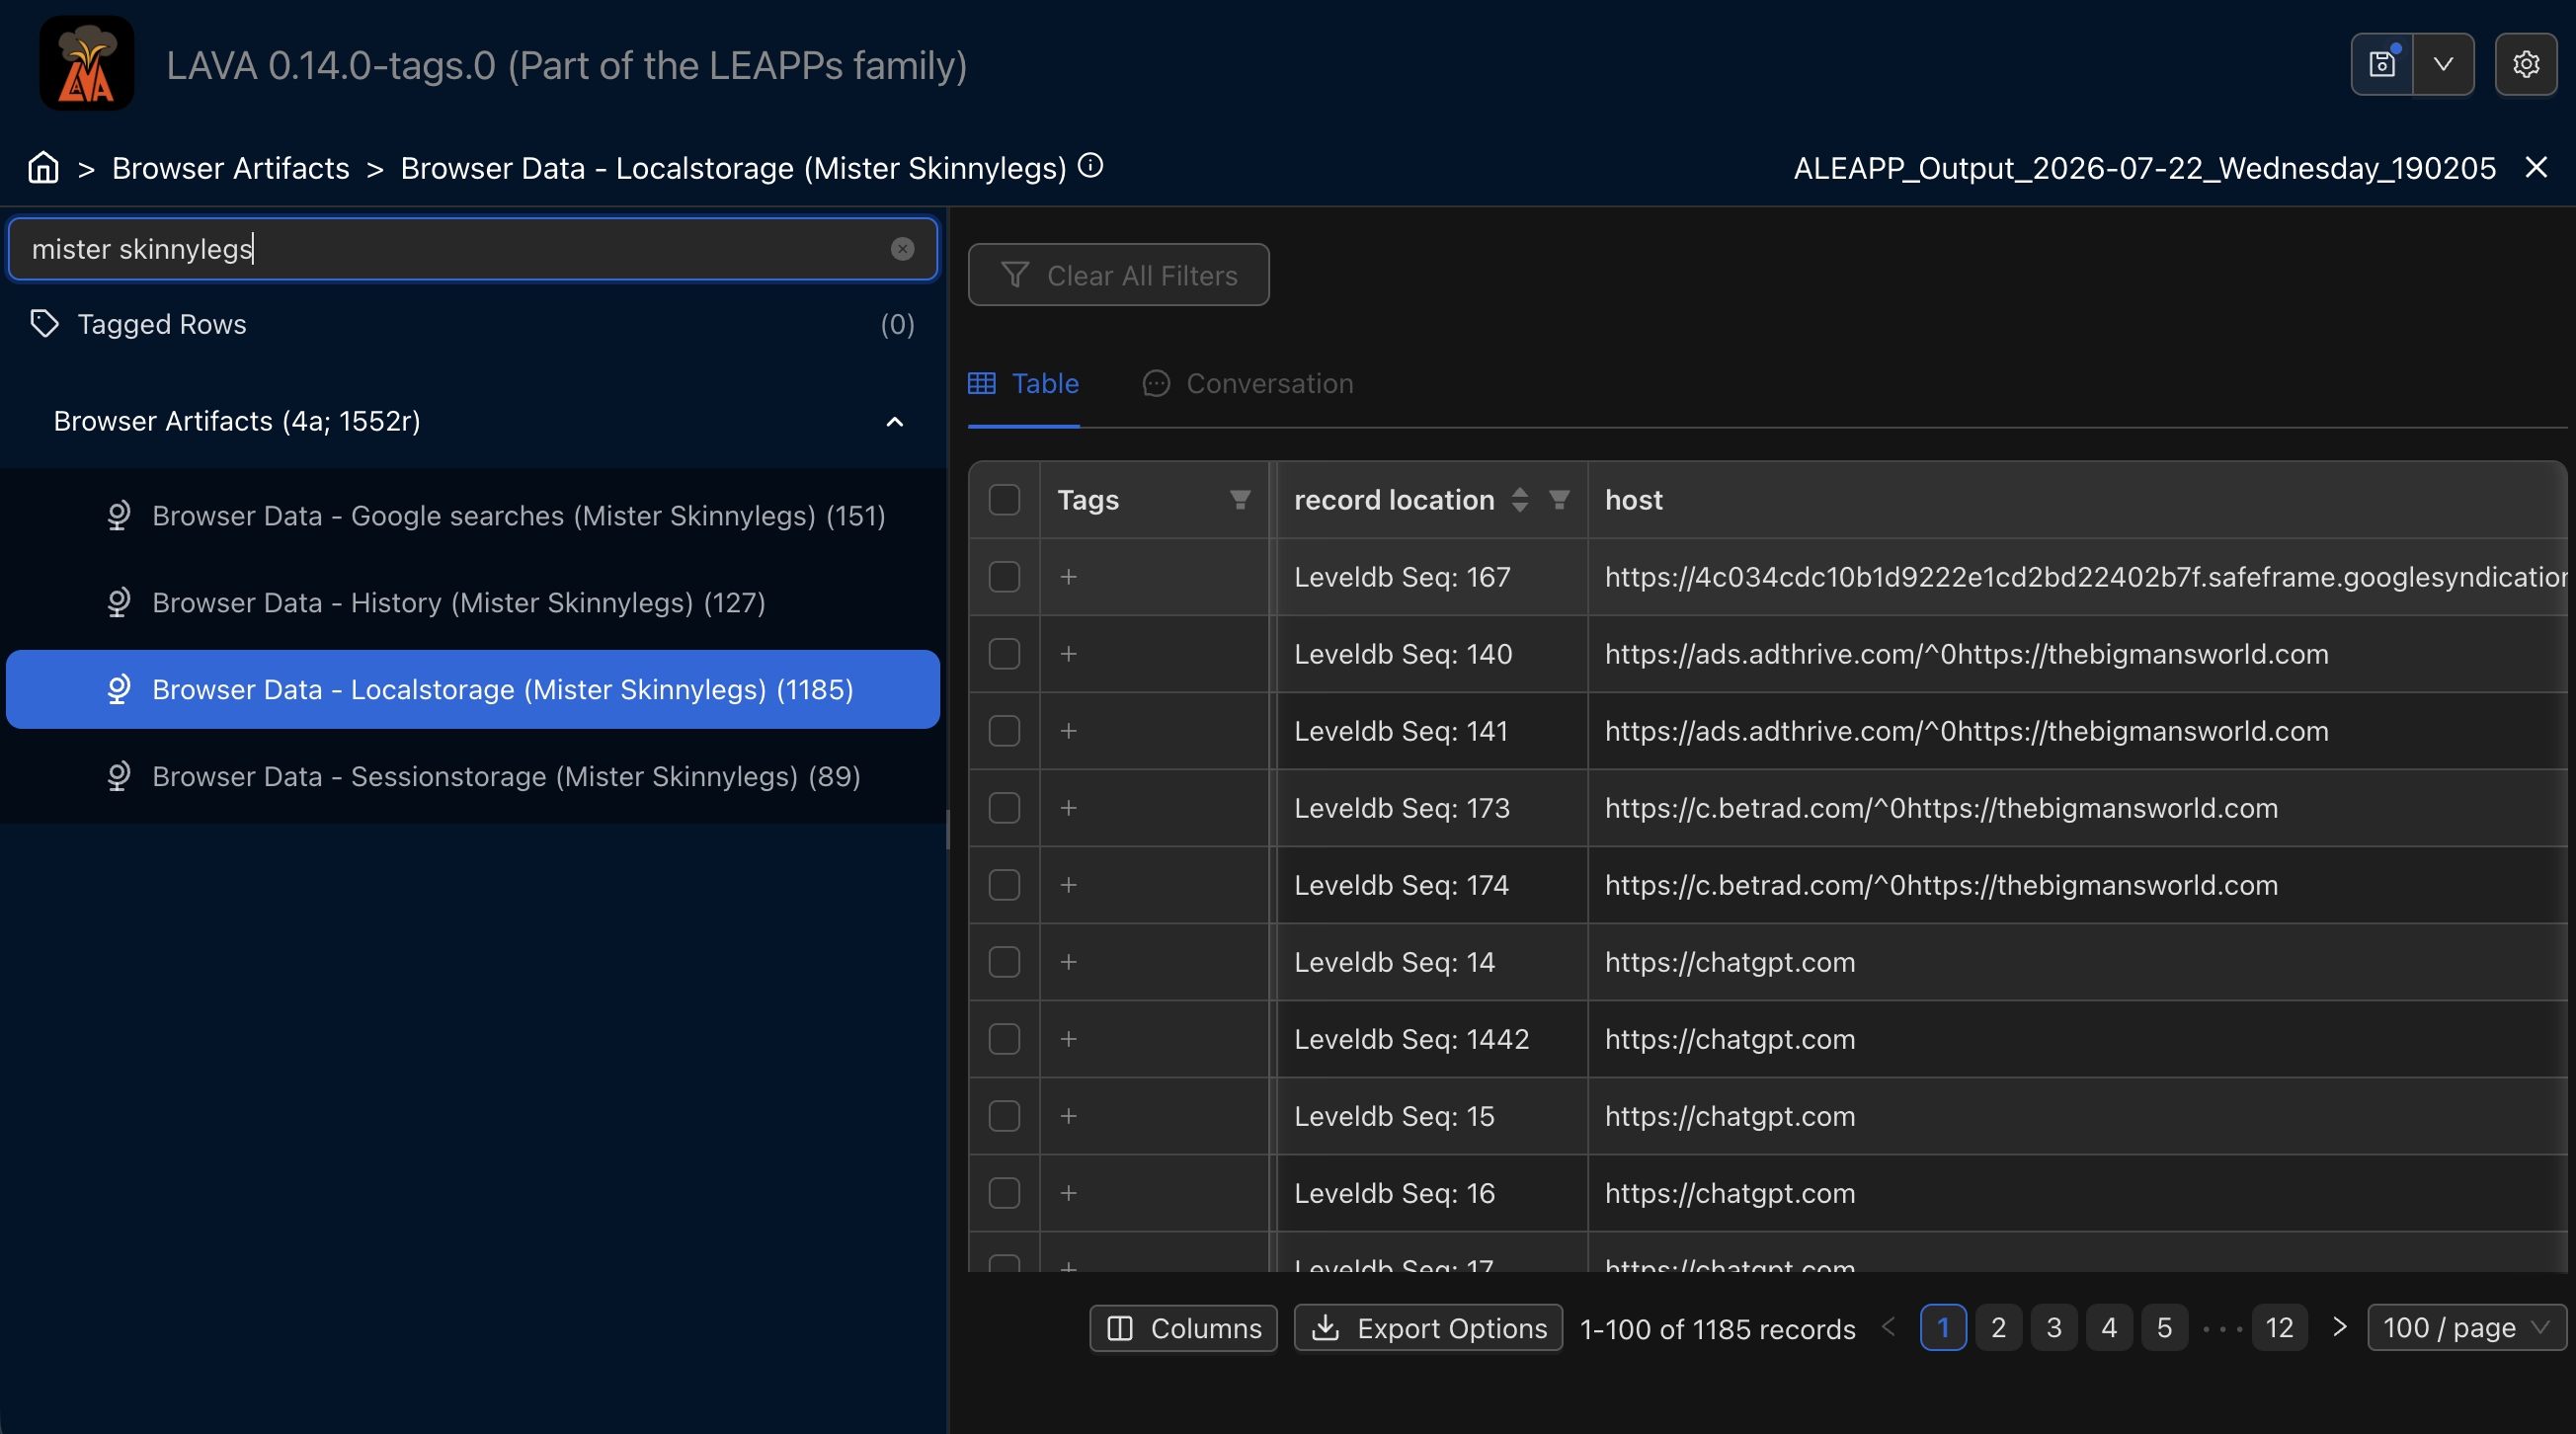Clear the search field with the x icon
The width and height of the screenshot is (2576, 1434).
coord(902,249)
